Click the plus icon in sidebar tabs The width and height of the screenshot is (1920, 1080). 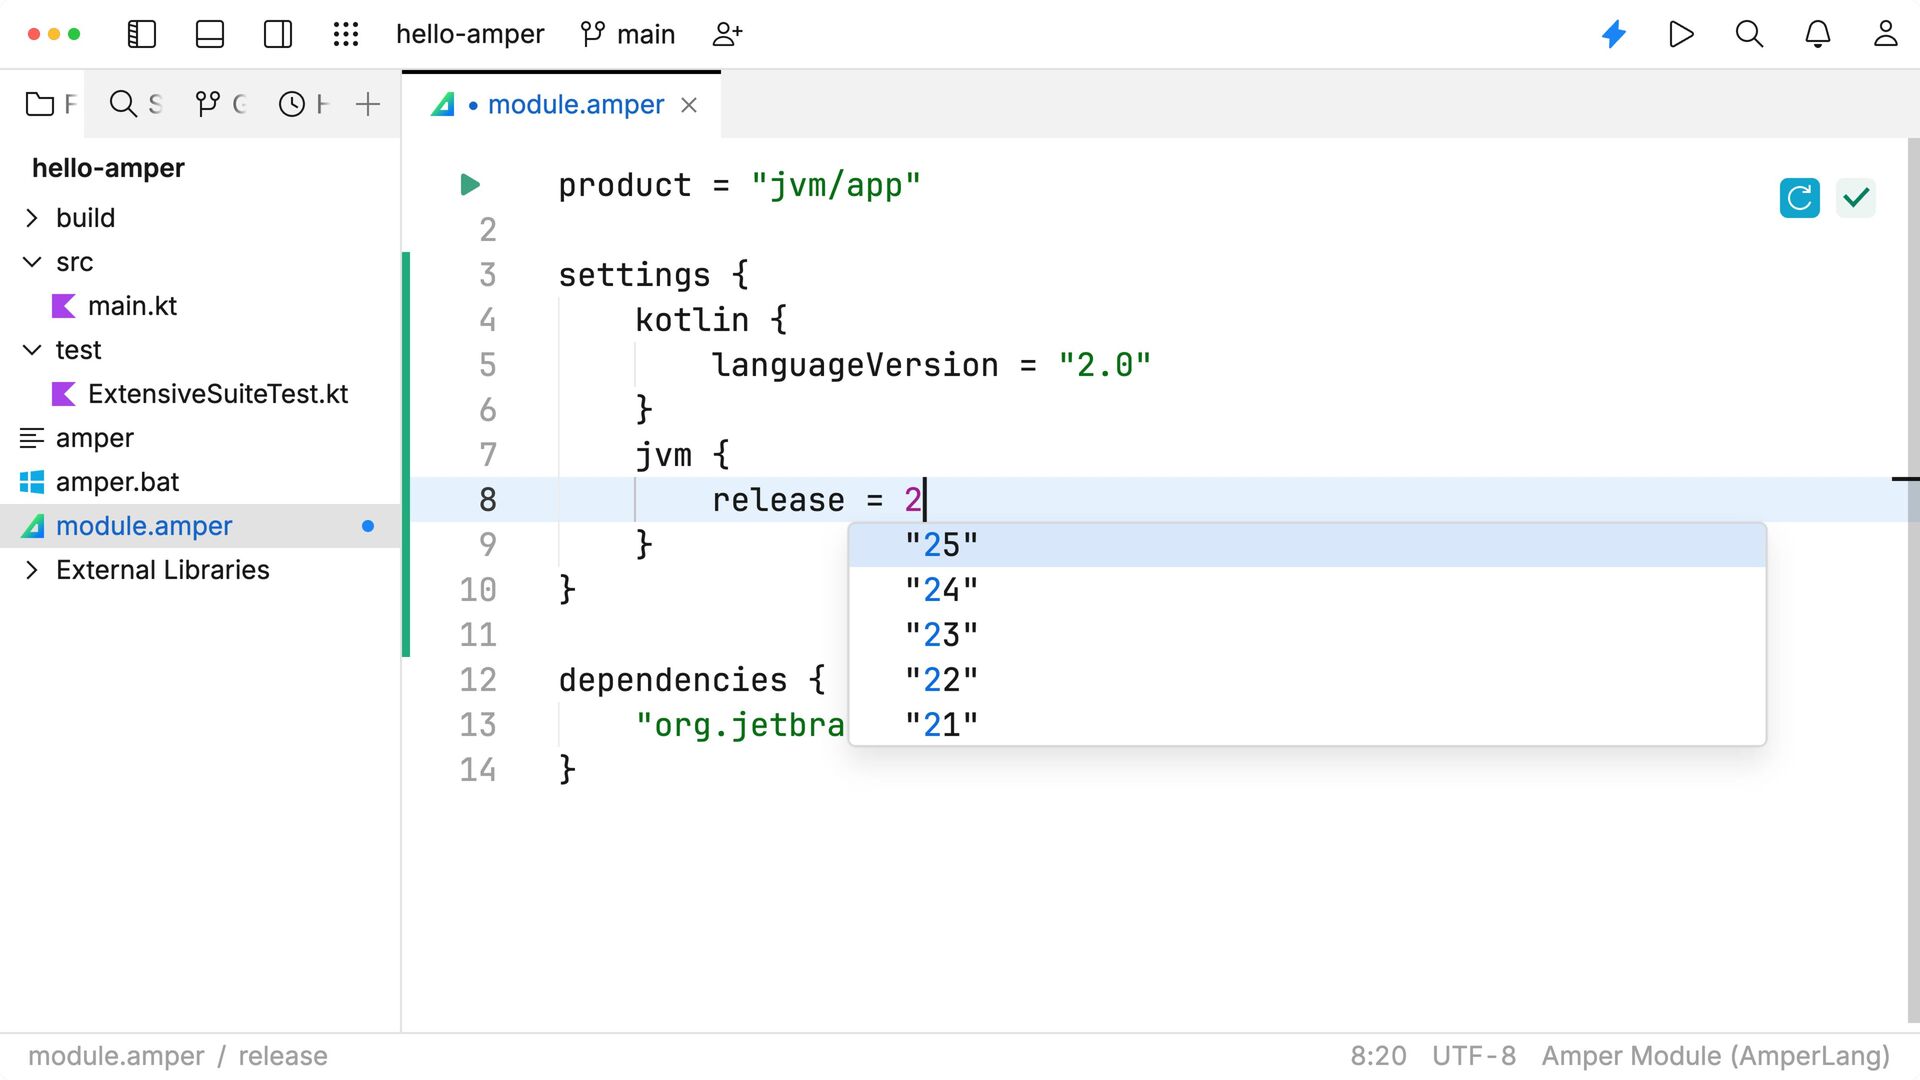pyautogui.click(x=368, y=104)
